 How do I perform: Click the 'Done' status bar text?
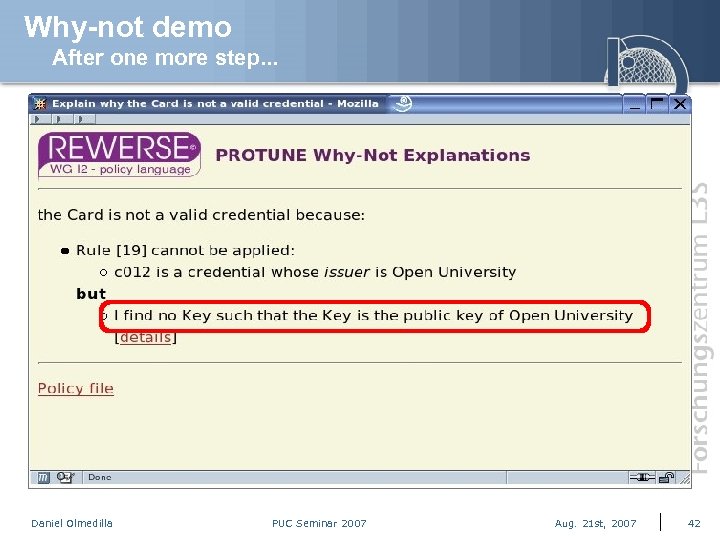(x=100, y=478)
